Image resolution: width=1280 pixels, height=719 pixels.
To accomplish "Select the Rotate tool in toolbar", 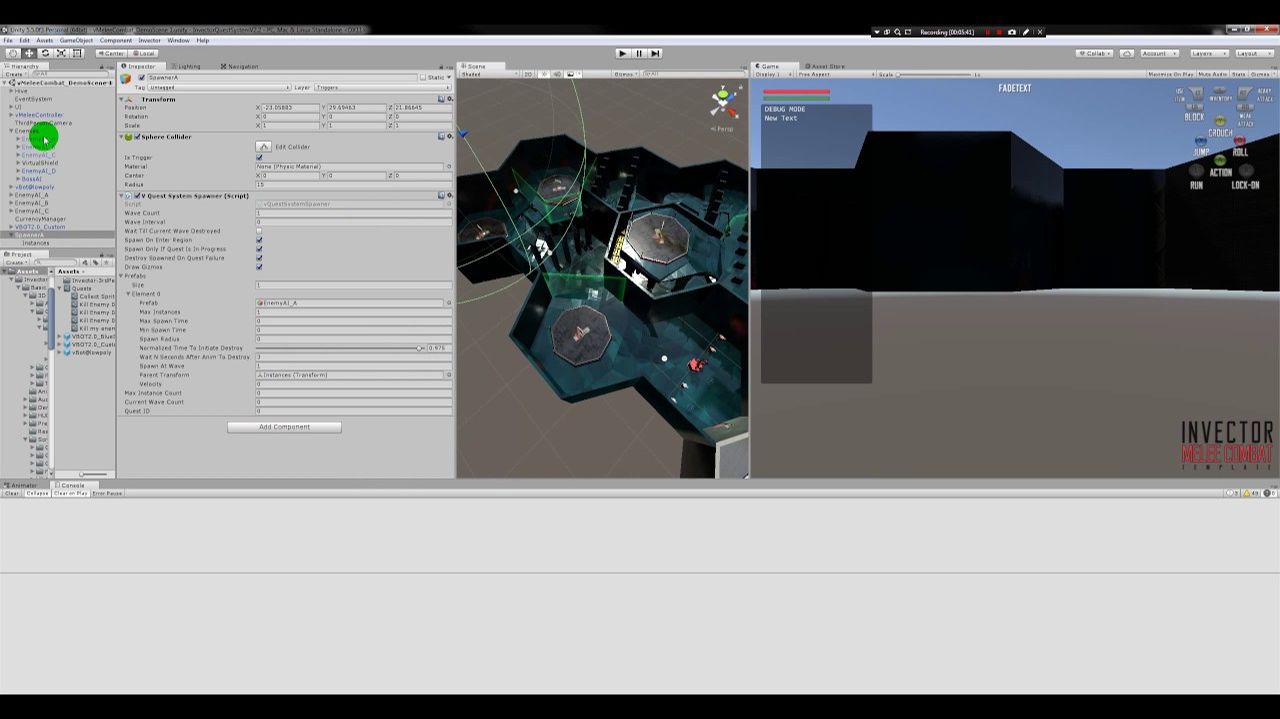I will (45, 53).
